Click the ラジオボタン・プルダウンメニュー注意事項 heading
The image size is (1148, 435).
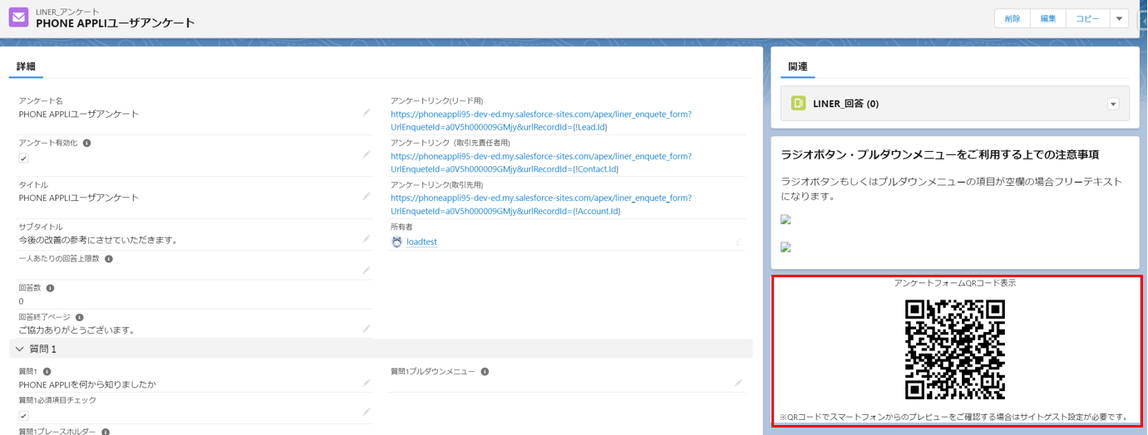tap(942, 155)
